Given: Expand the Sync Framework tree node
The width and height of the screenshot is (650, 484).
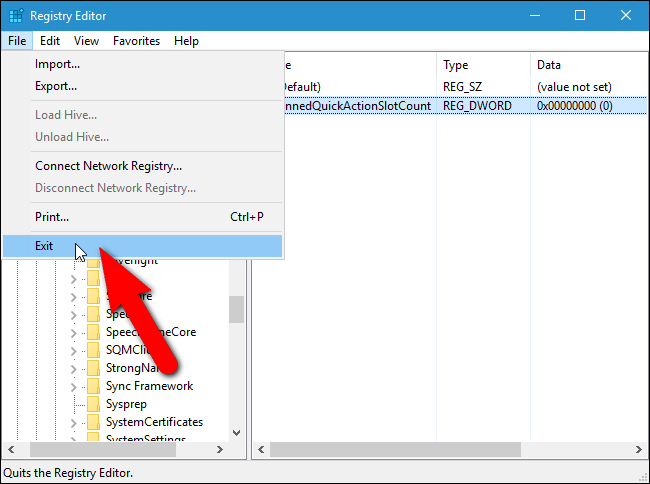Looking at the screenshot, I should point(73,387).
